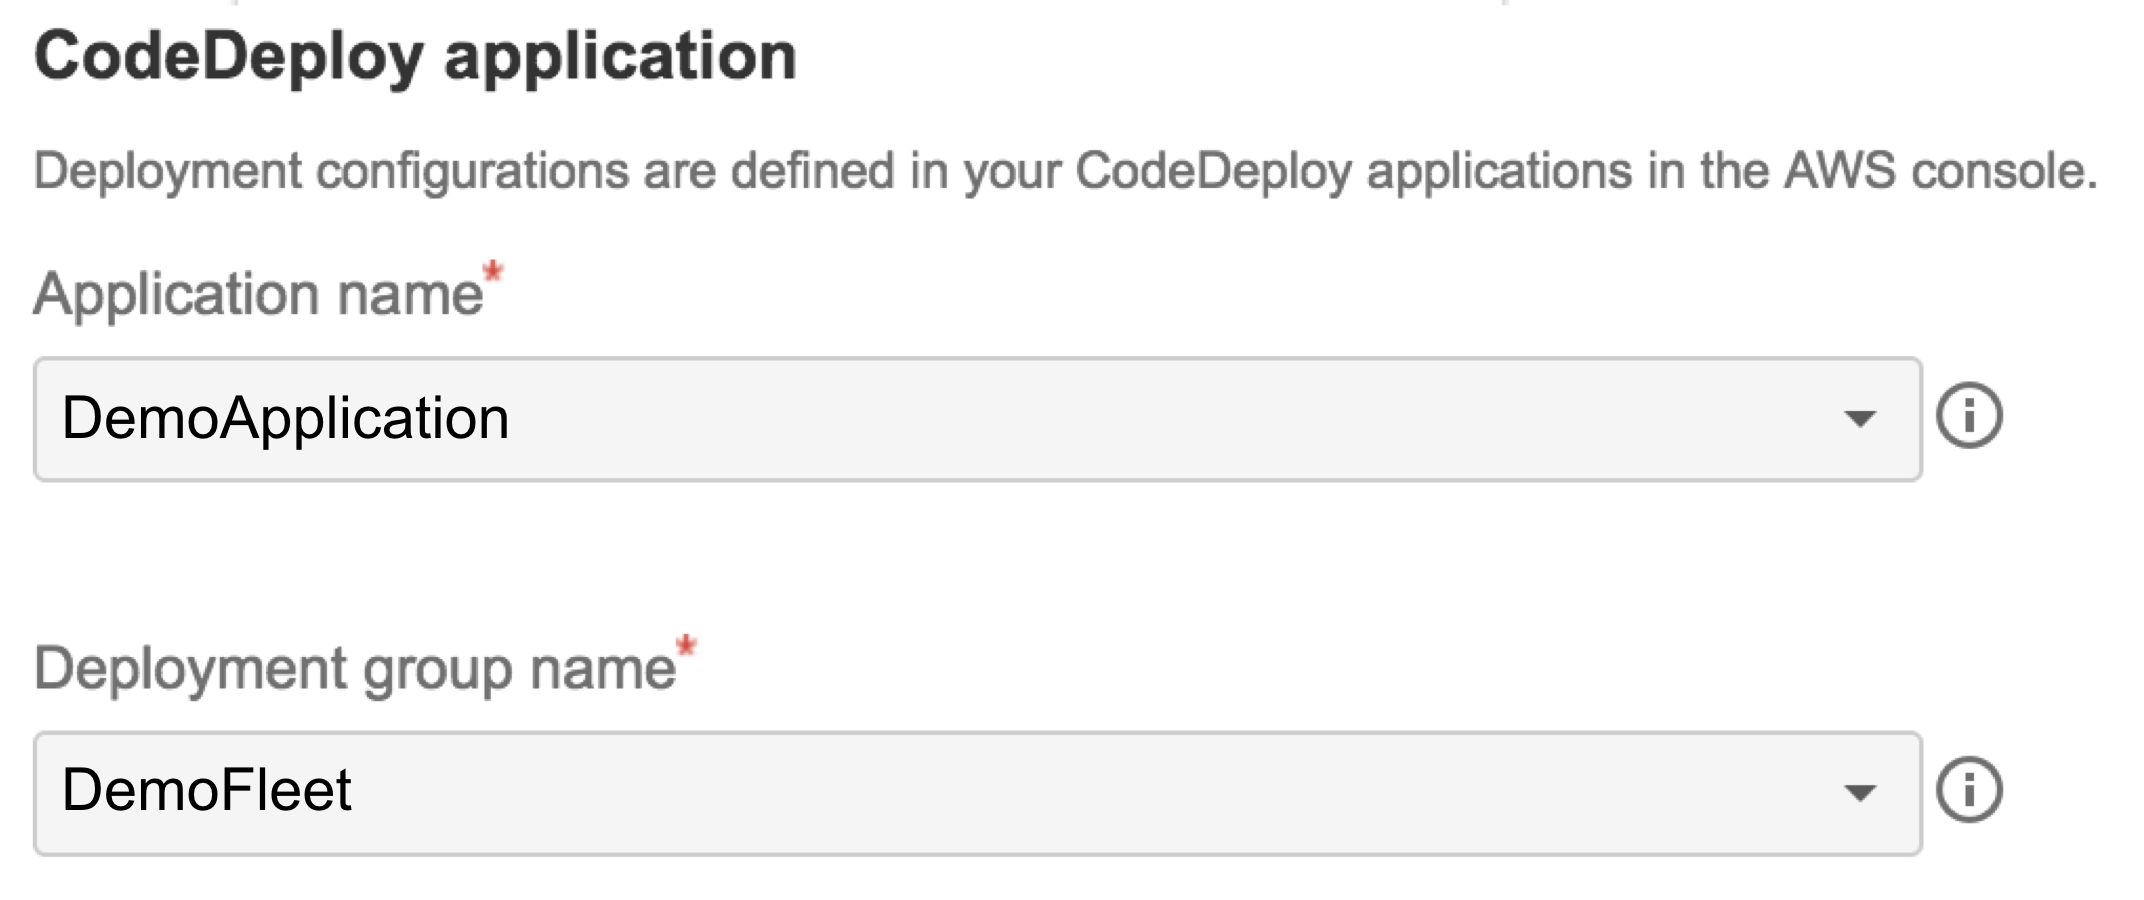Viewport: 2144px width, 900px height.
Task: Click the dropdown arrow in the DemoFleet field
Action: [1864, 790]
